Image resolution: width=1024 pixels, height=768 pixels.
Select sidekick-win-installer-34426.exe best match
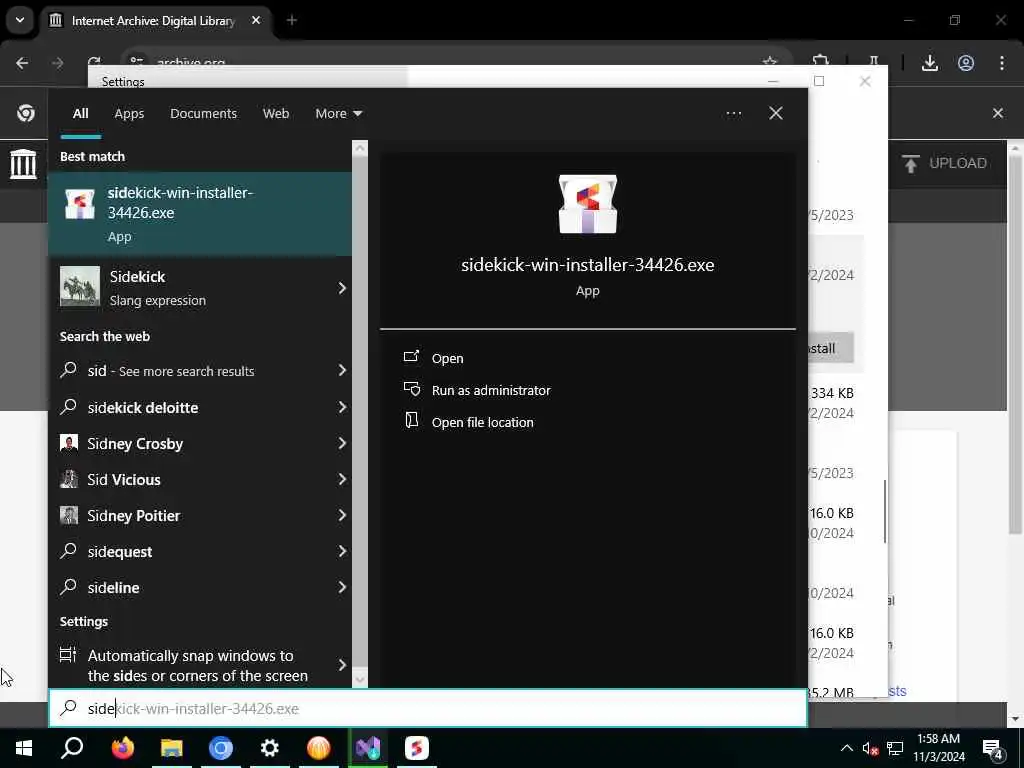coord(200,214)
